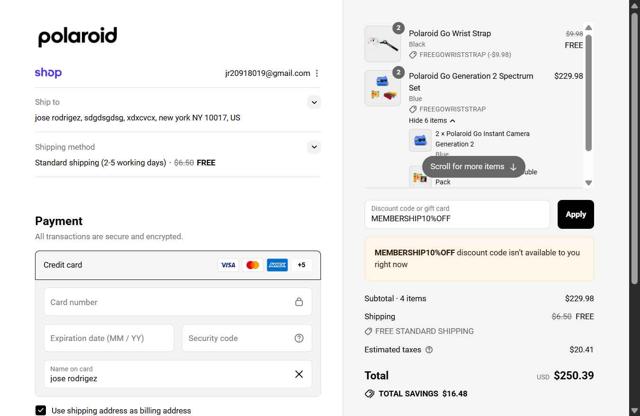
Task: Click the Polaroid logo
Action: [77, 37]
